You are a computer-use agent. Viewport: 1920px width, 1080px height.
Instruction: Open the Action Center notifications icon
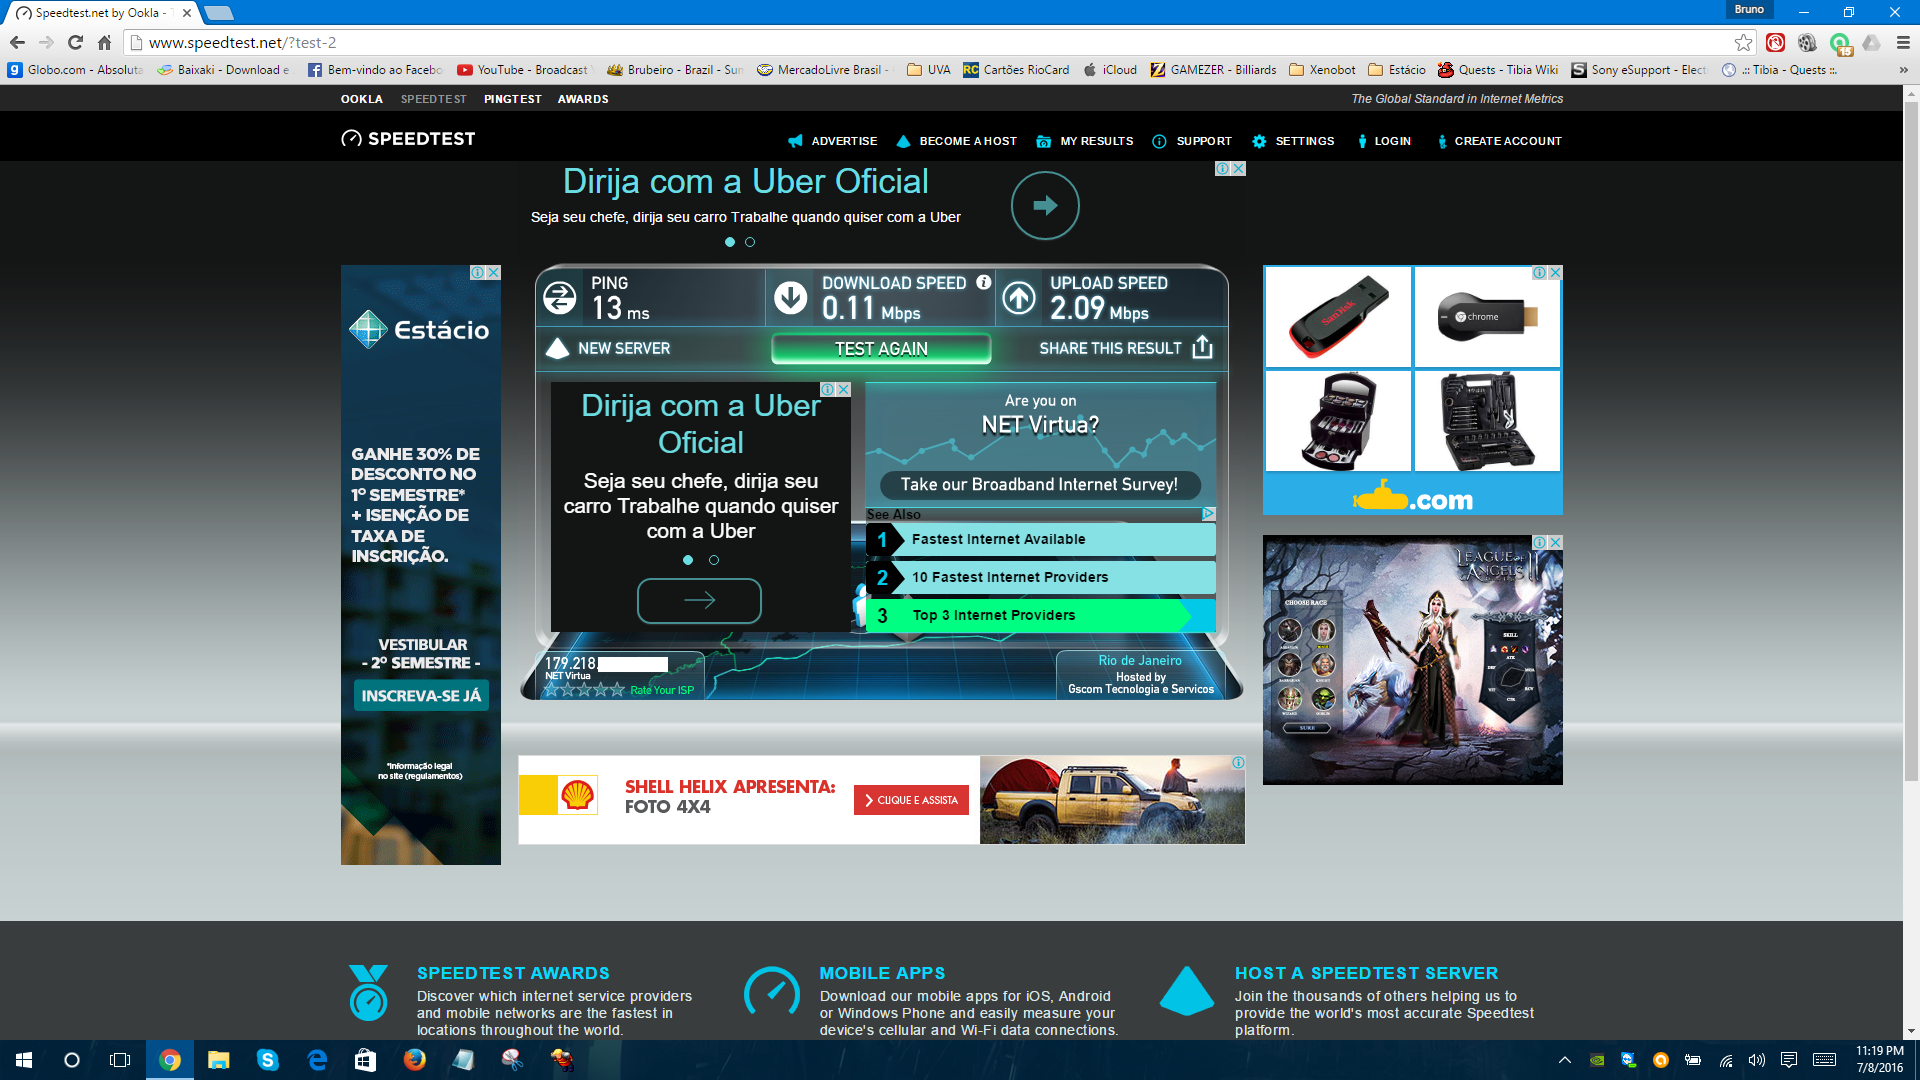click(1789, 1060)
